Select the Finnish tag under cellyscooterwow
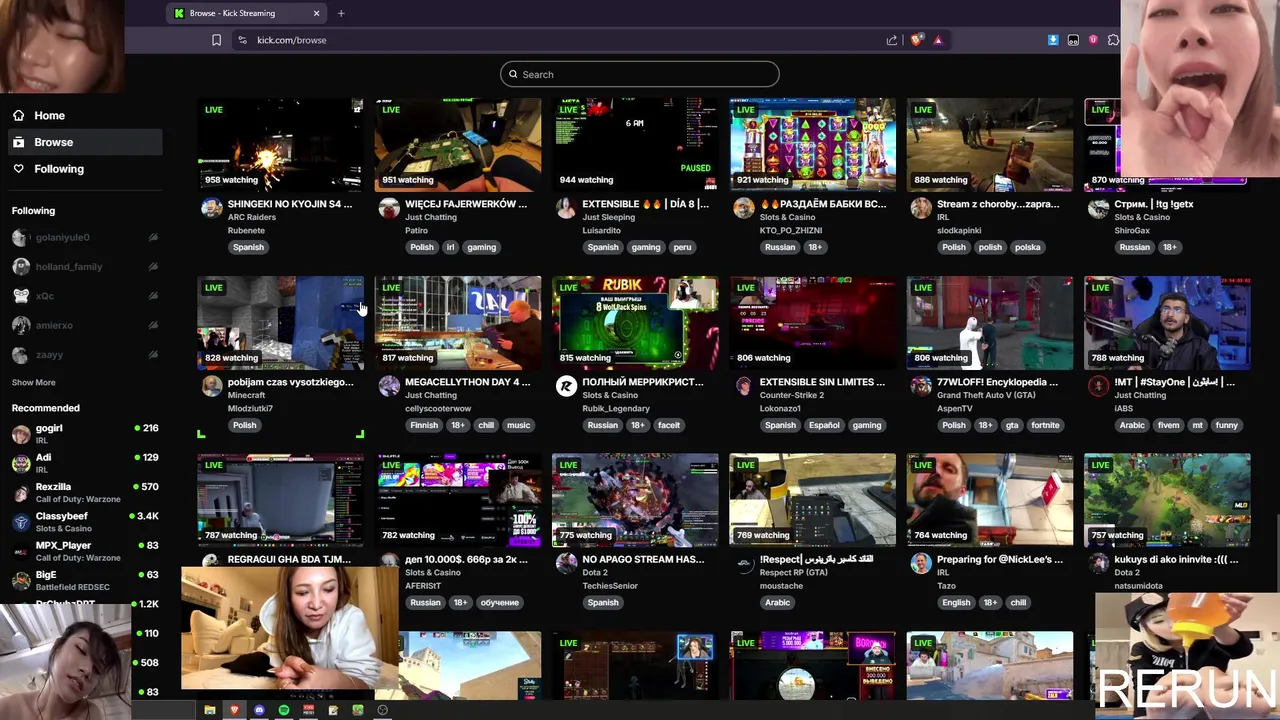The width and height of the screenshot is (1280, 720). [424, 425]
